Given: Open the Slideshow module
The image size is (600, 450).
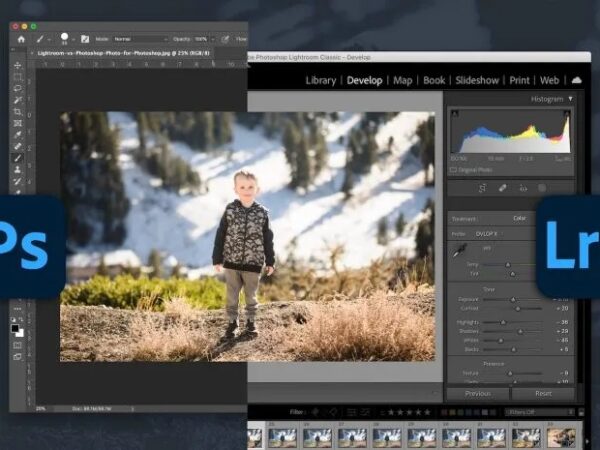Looking at the screenshot, I should pos(477,80).
